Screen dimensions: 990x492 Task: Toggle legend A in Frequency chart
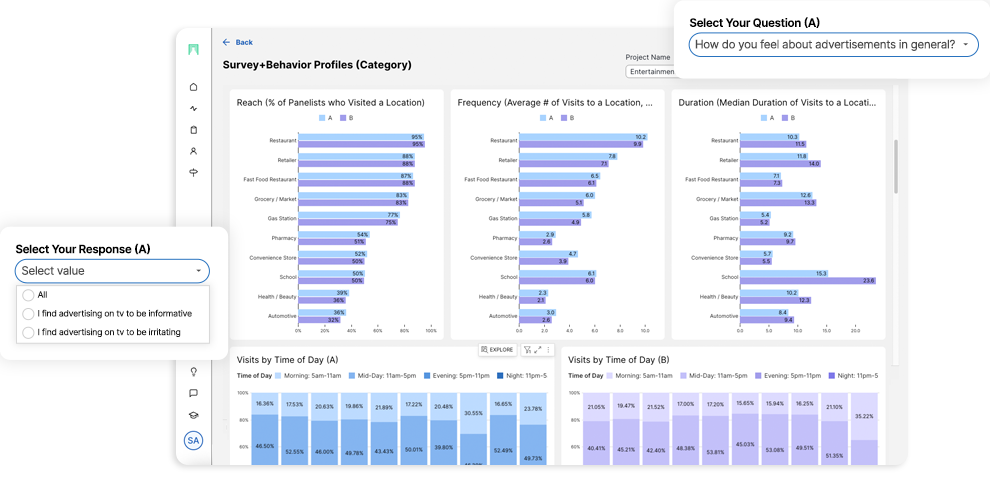coord(546,118)
